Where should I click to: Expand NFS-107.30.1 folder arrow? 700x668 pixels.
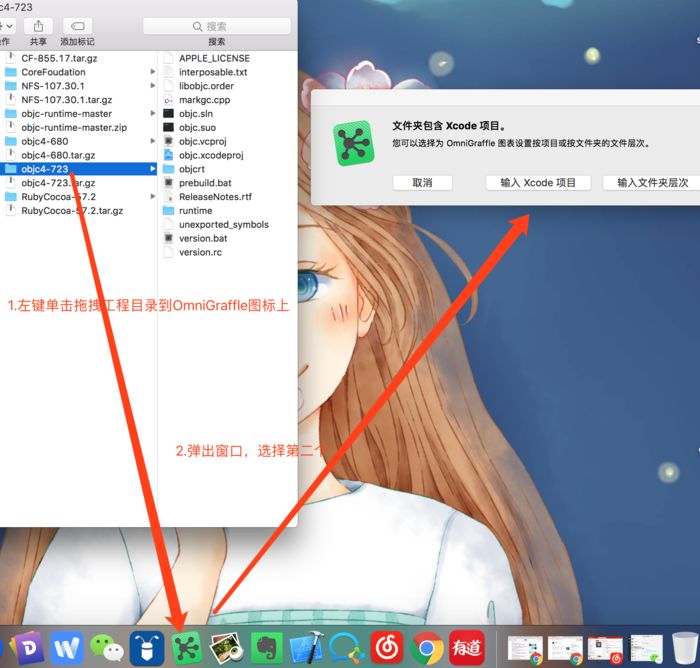[x=153, y=86]
